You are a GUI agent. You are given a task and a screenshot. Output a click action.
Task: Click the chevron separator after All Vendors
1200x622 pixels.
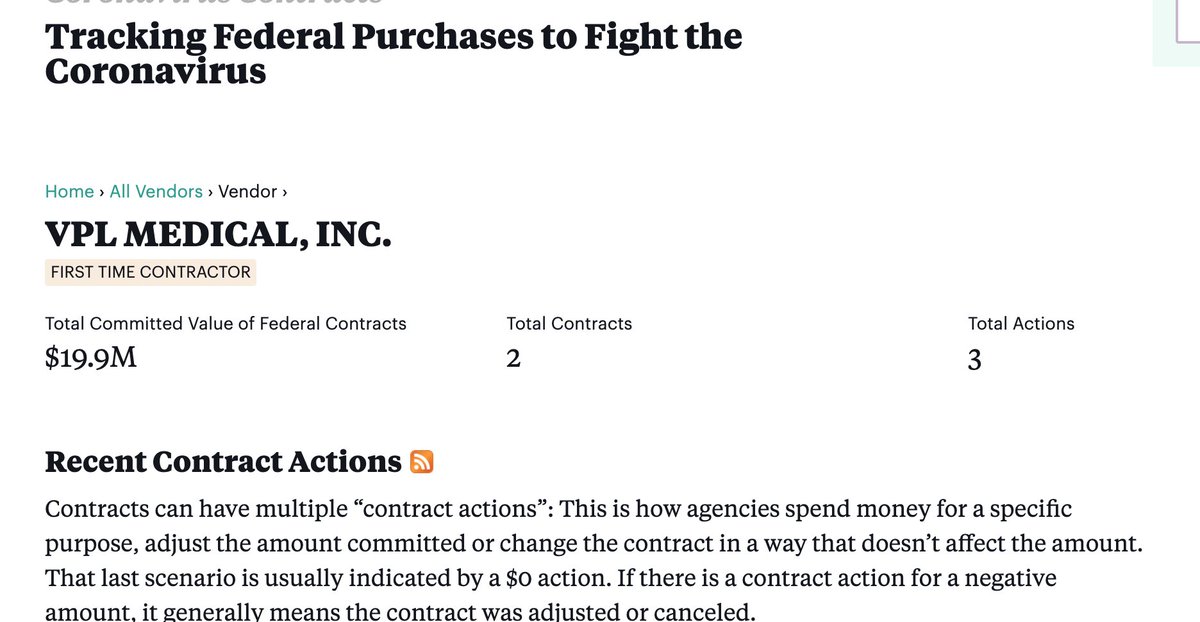coord(210,191)
